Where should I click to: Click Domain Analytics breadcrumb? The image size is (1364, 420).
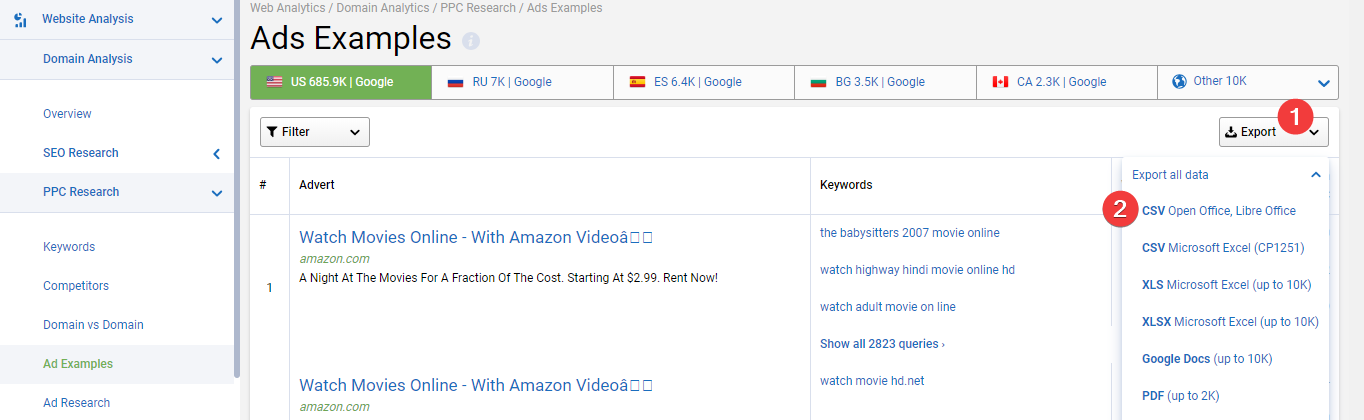coord(384,8)
